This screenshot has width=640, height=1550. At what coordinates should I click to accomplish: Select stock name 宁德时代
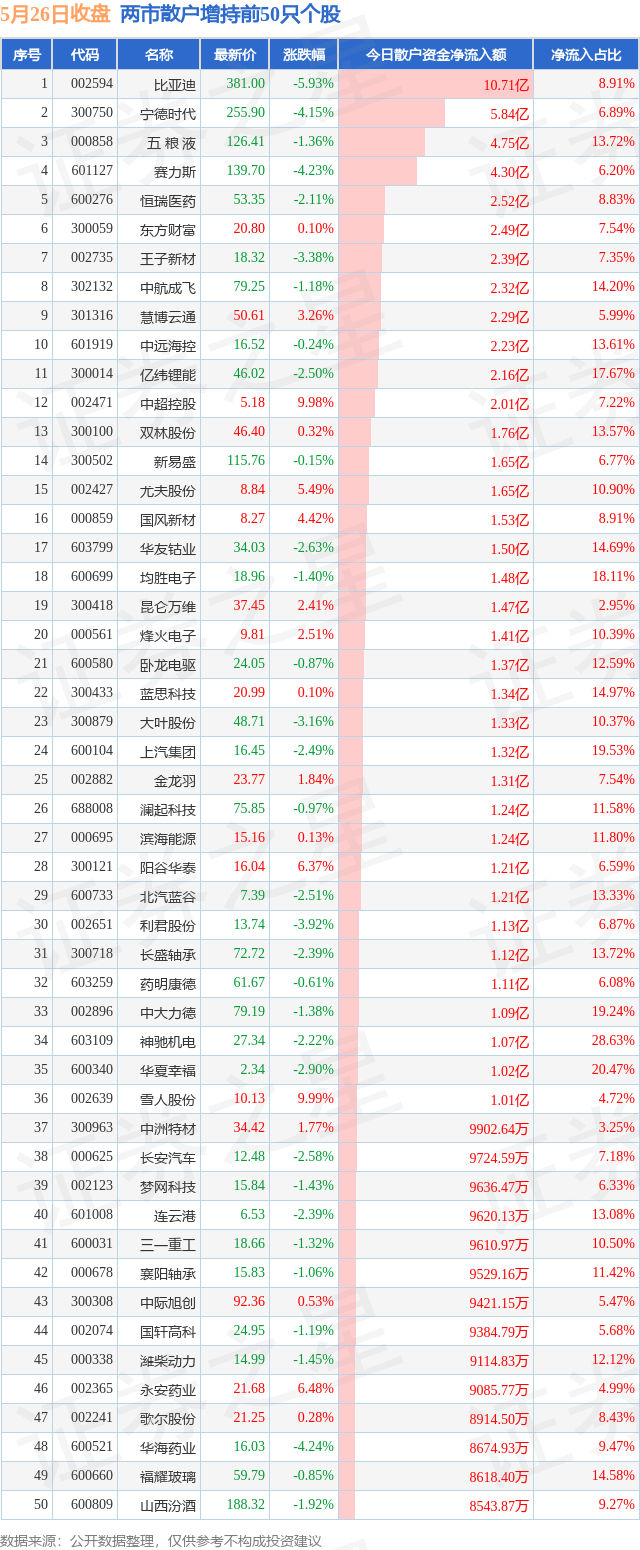168,114
